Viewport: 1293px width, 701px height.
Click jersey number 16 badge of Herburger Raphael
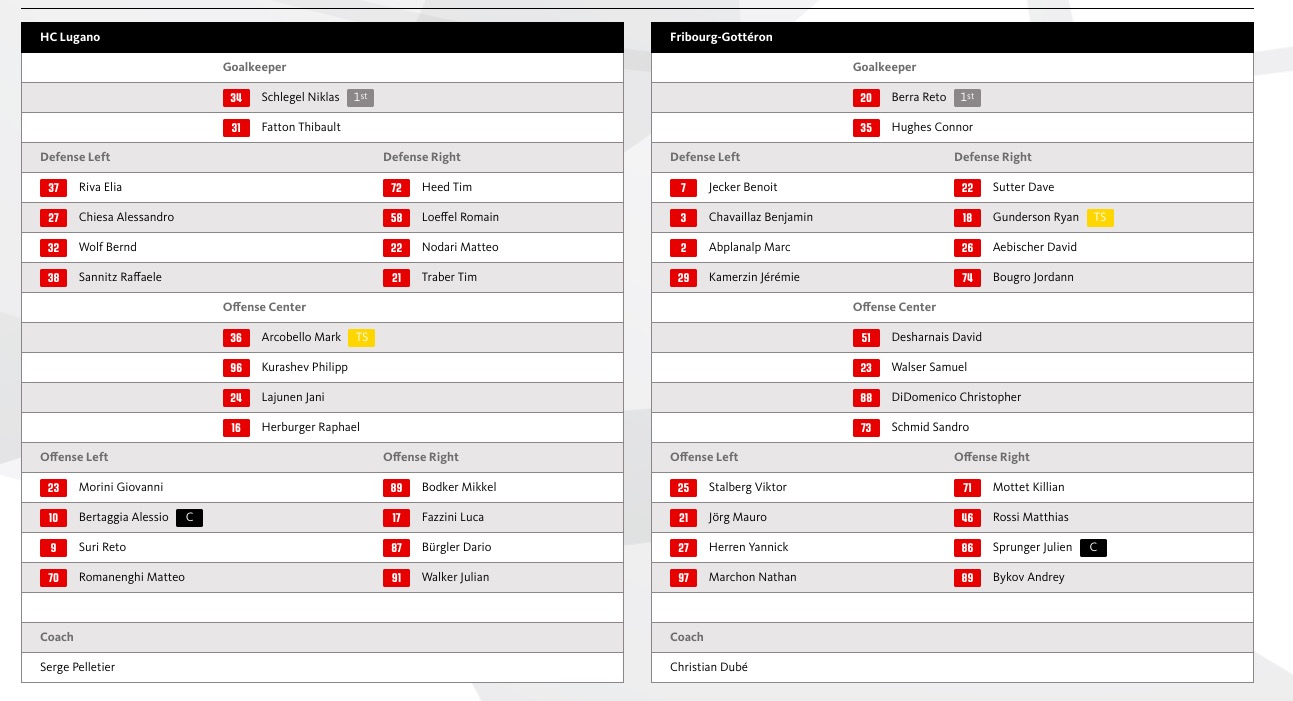[x=236, y=427]
